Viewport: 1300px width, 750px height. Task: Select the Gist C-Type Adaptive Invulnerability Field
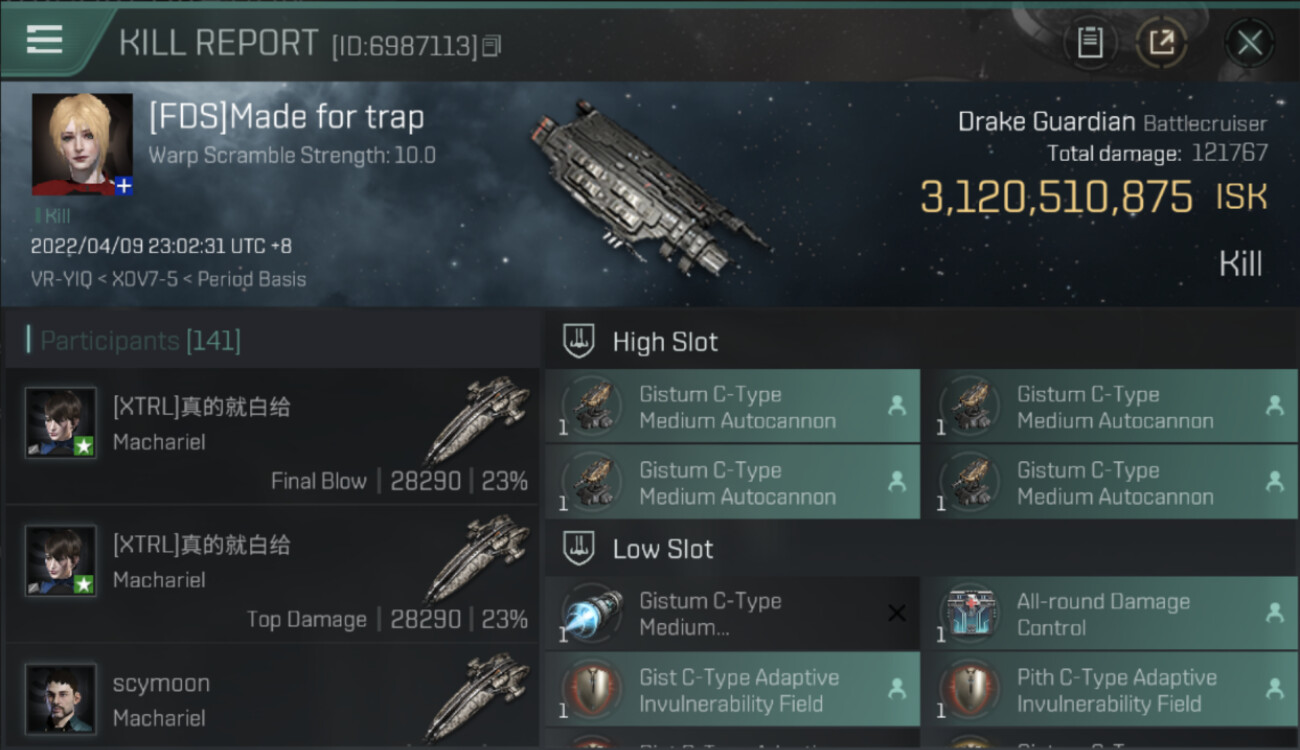point(732,690)
